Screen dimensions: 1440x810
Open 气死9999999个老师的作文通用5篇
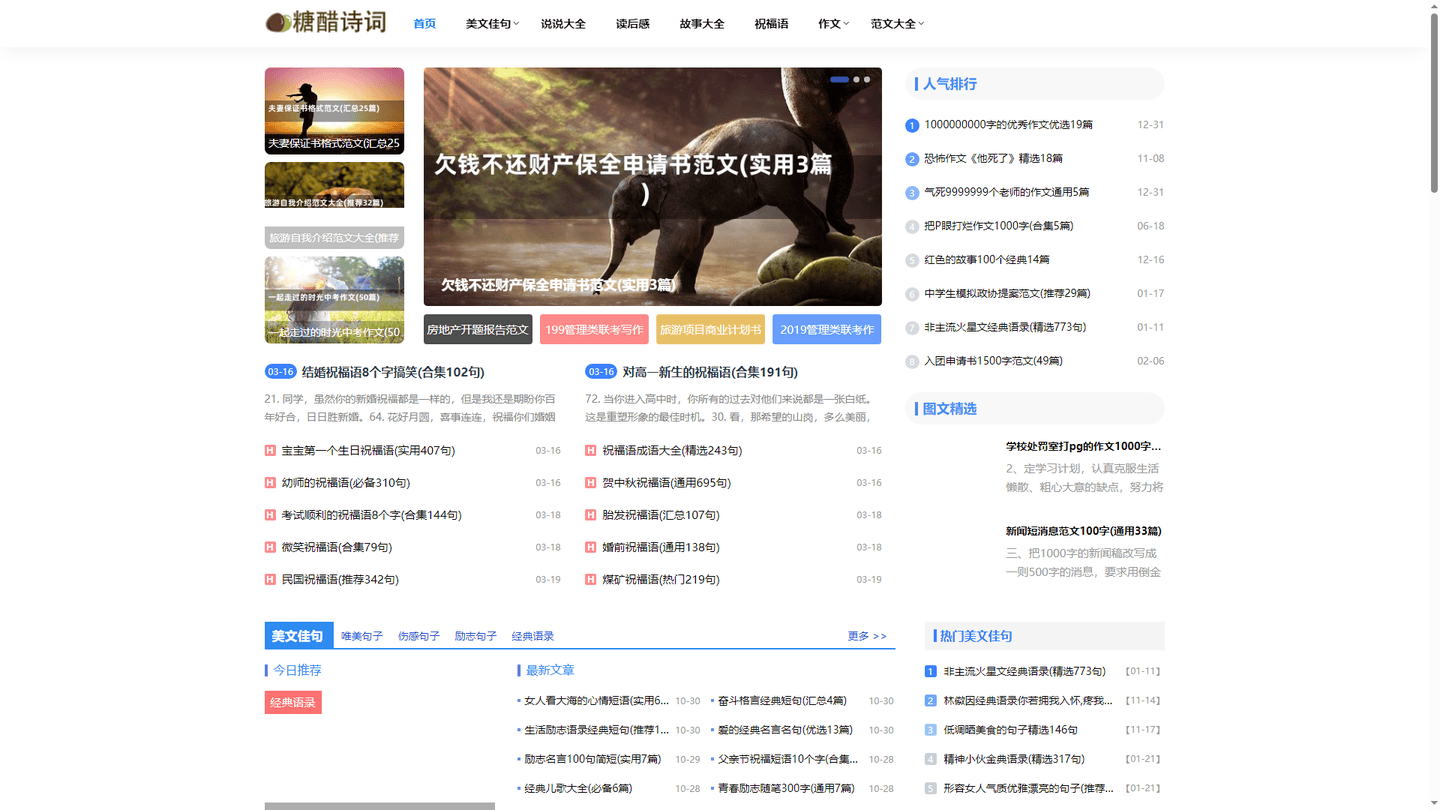(1007, 192)
